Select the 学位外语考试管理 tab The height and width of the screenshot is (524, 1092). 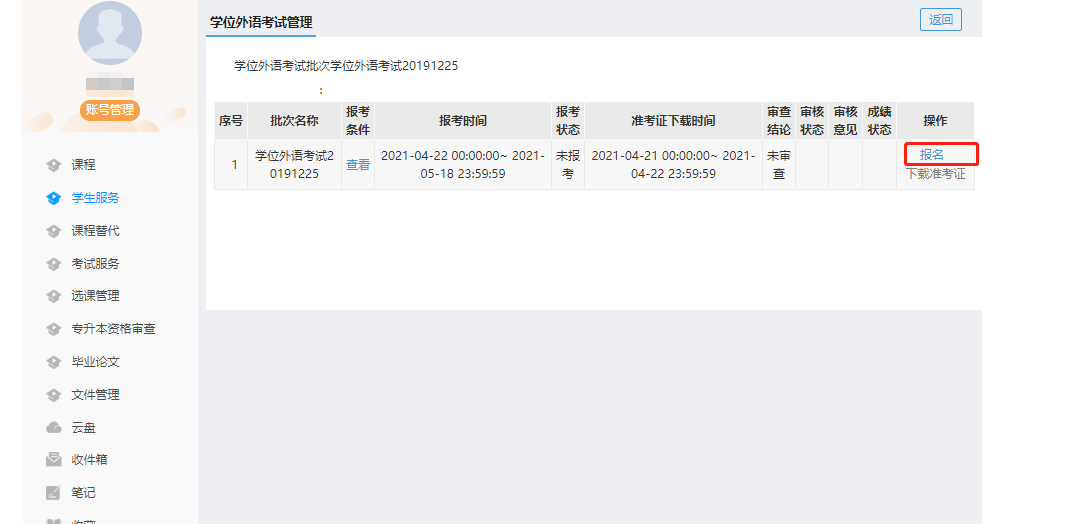tap(261, 21)
